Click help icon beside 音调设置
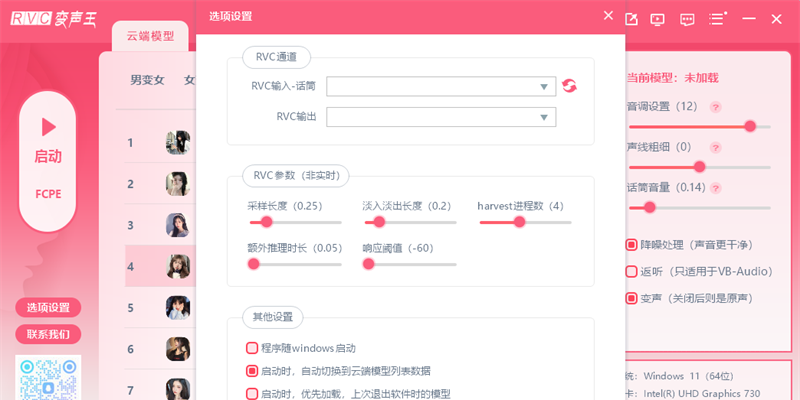Viewport: 800px width, 400px height. click(x=716, y=107)
